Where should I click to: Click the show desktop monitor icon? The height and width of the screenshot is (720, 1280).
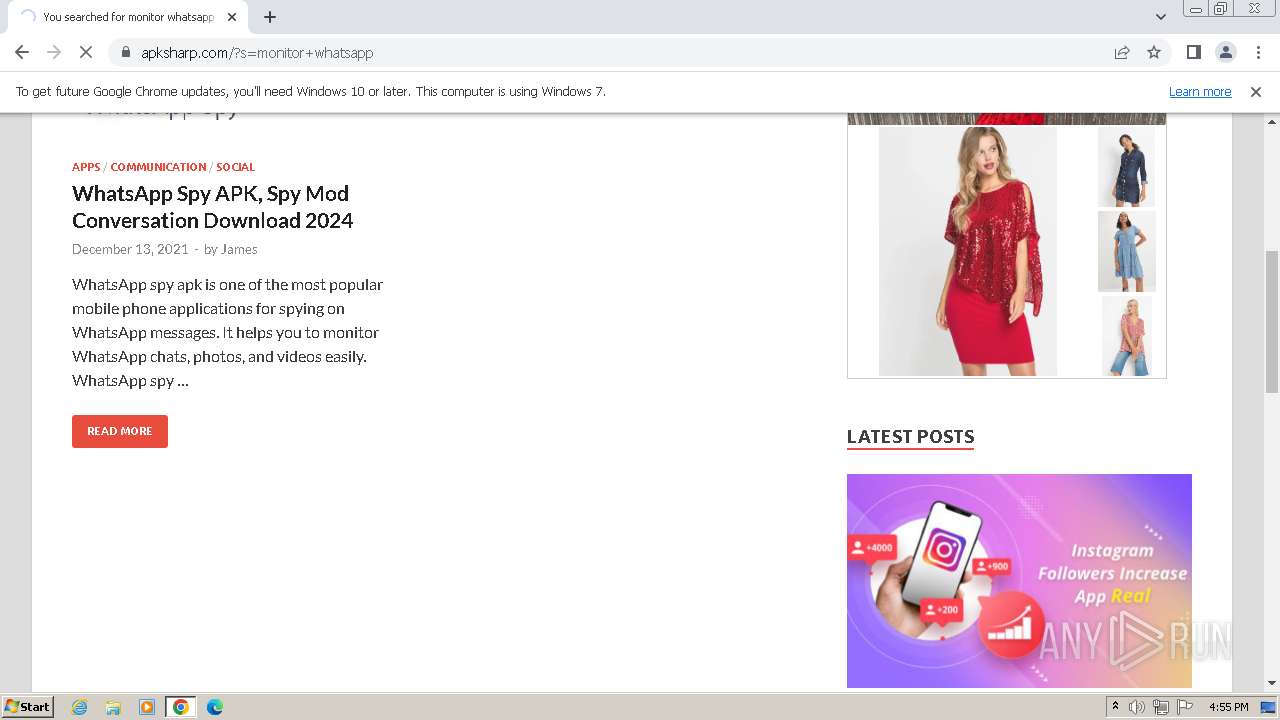point(1268,707)
